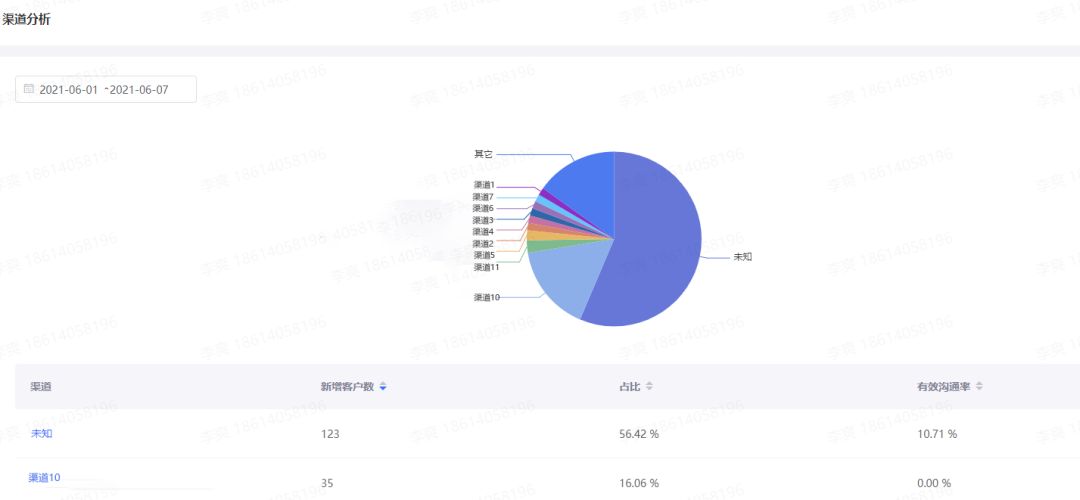Click the 渠道分析 page title

coord(26,20)
